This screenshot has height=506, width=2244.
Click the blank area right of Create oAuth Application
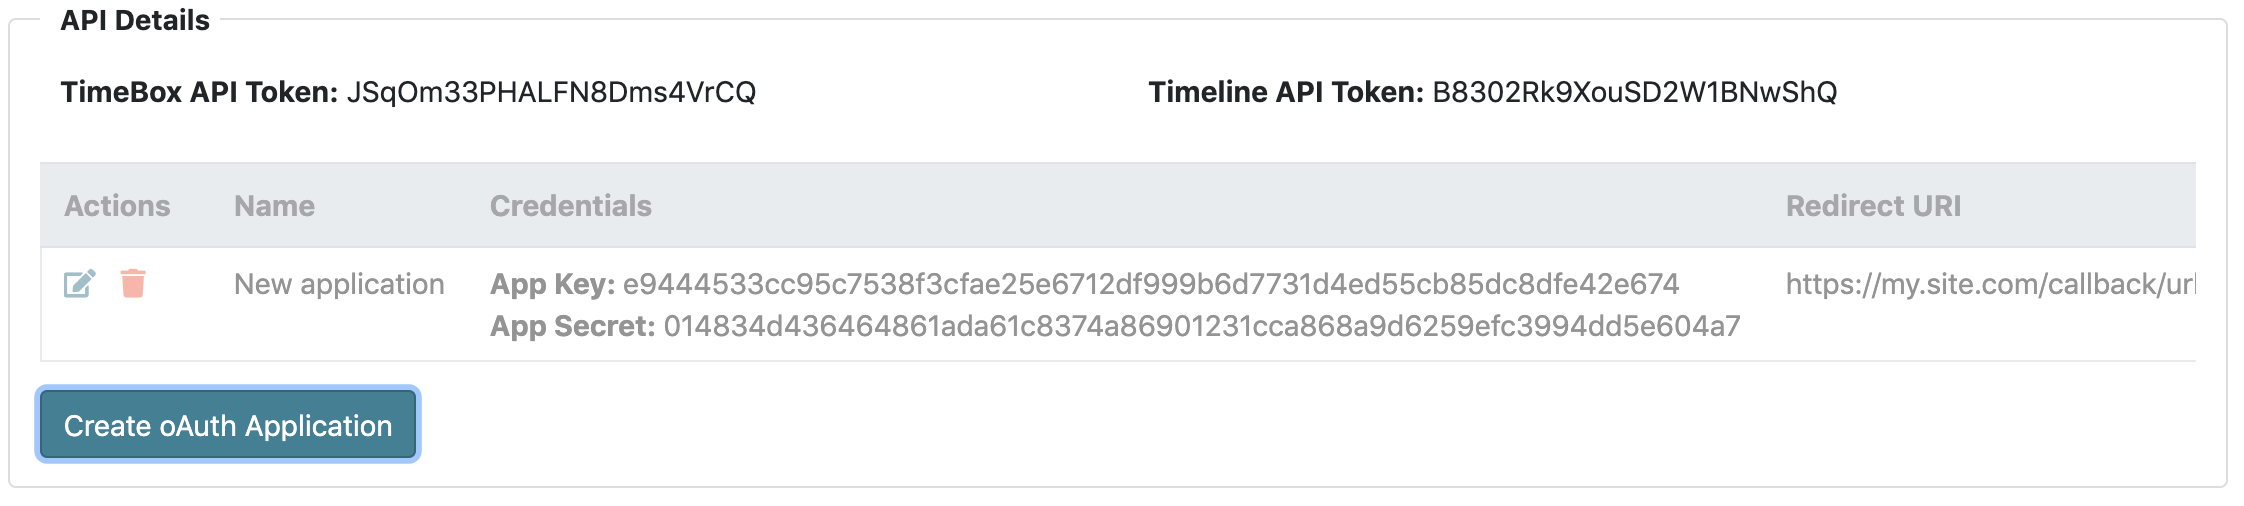pos(1200,425)
